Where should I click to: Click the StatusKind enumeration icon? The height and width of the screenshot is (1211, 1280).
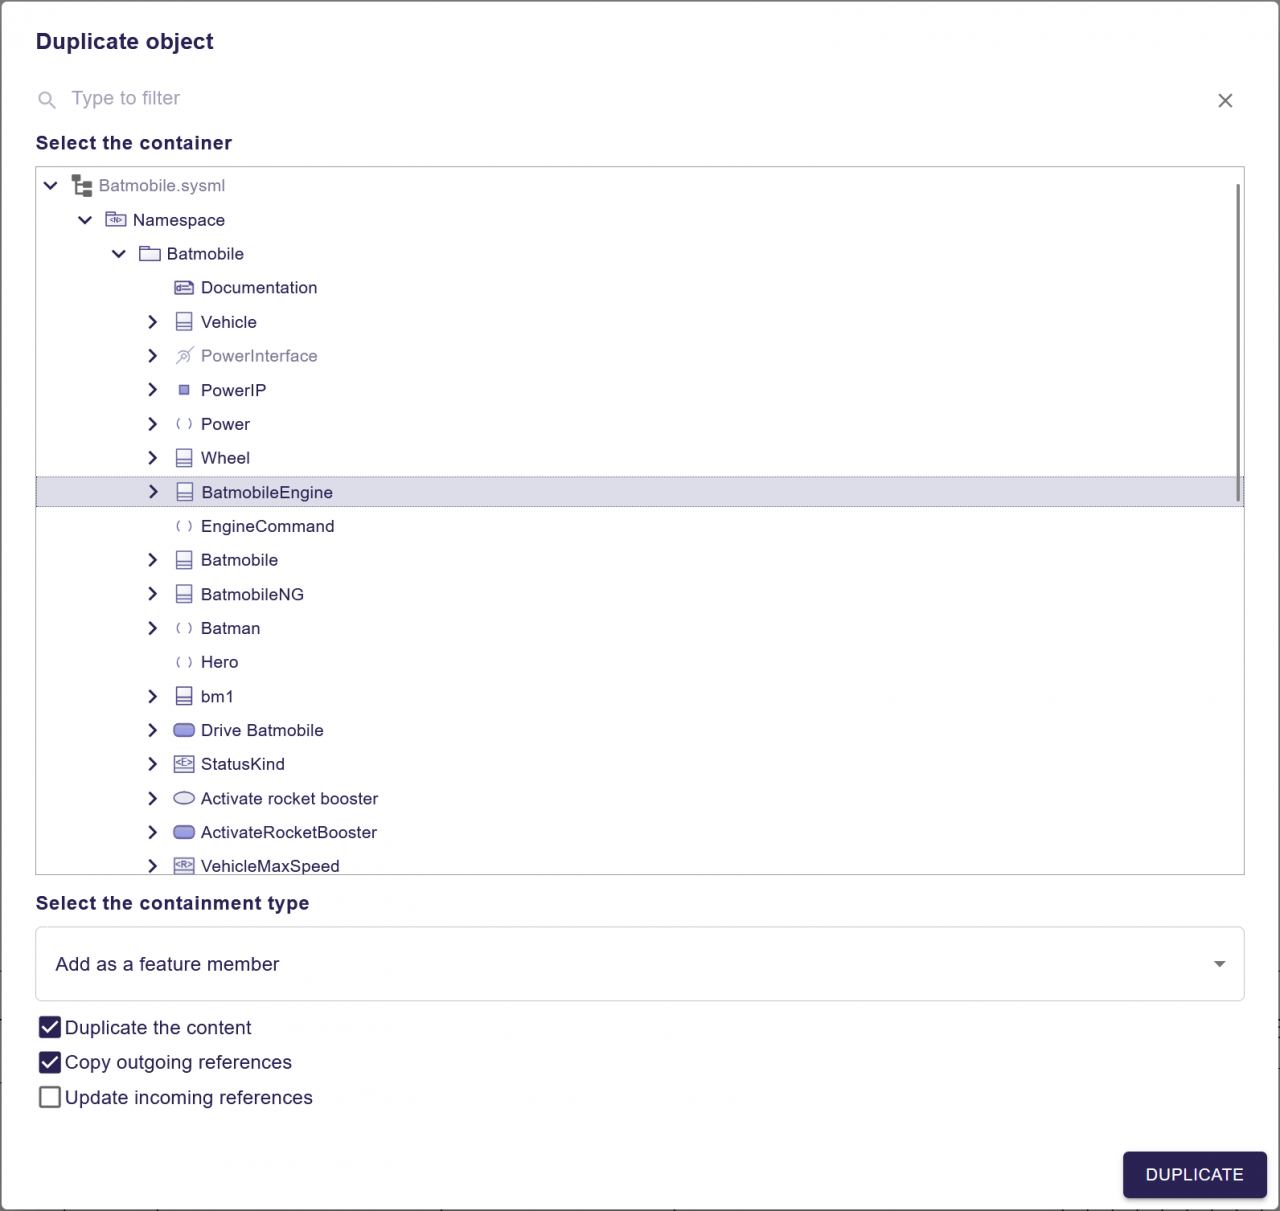[x=184, y=764]
